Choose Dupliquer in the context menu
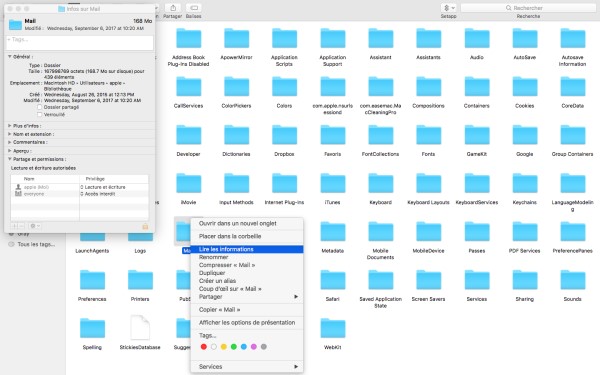Screen dimensions: 600x375 [247, 273]
